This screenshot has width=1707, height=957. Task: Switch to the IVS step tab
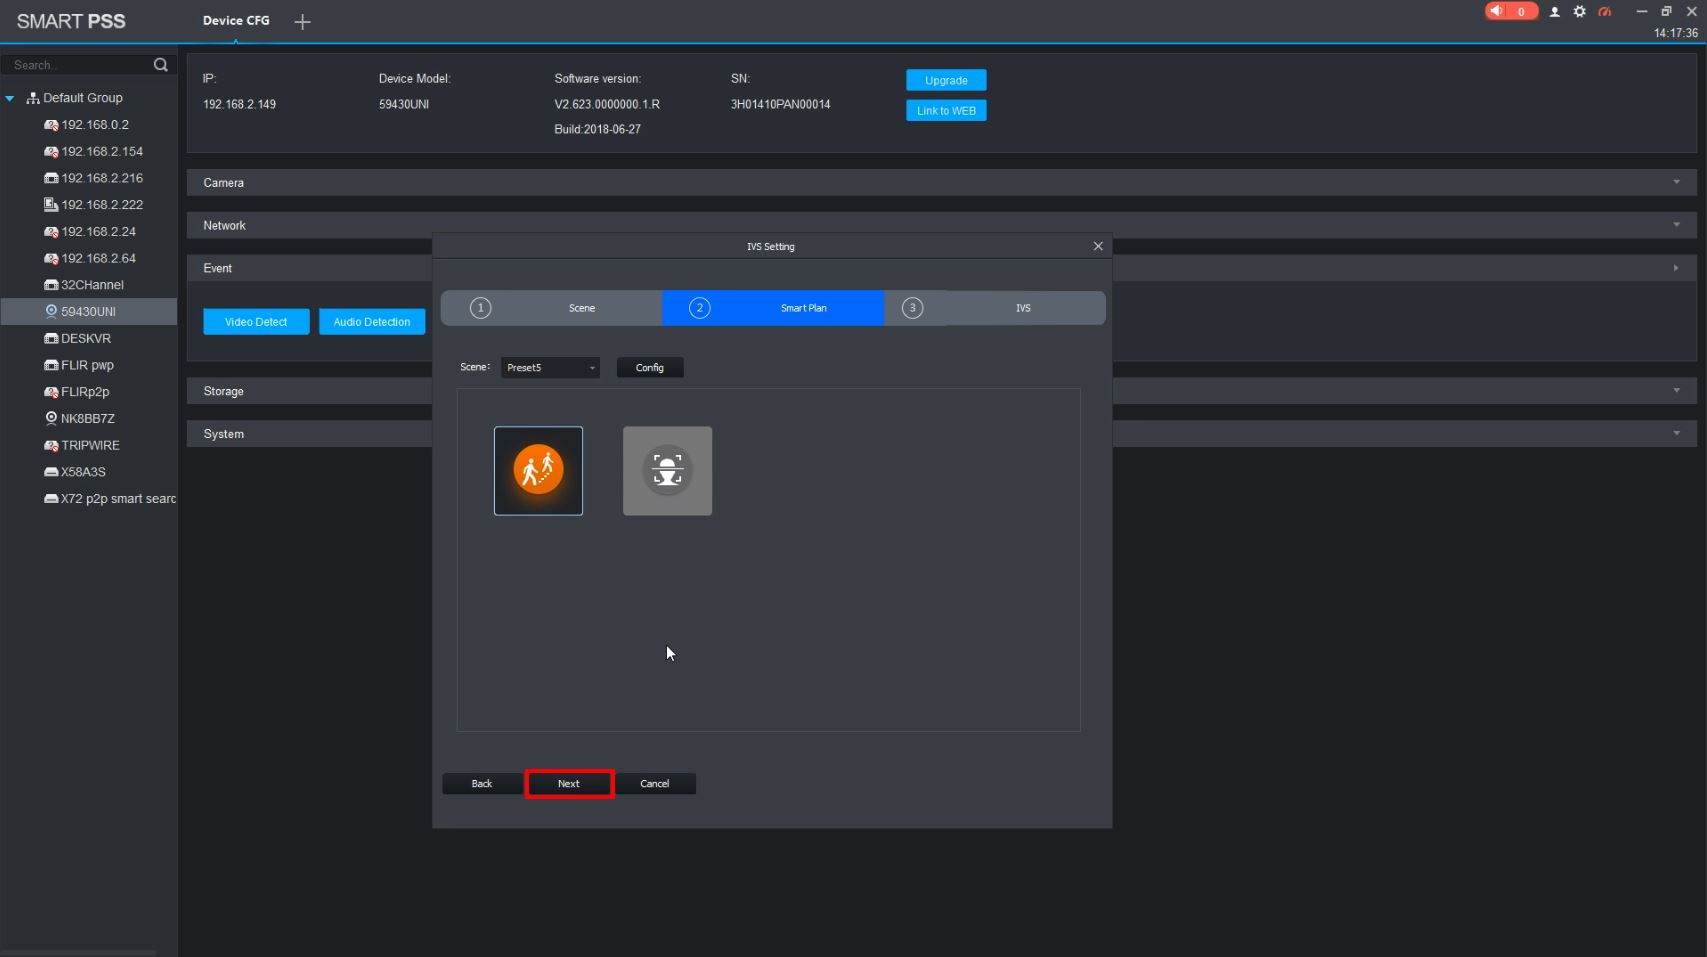click(995, 308)
